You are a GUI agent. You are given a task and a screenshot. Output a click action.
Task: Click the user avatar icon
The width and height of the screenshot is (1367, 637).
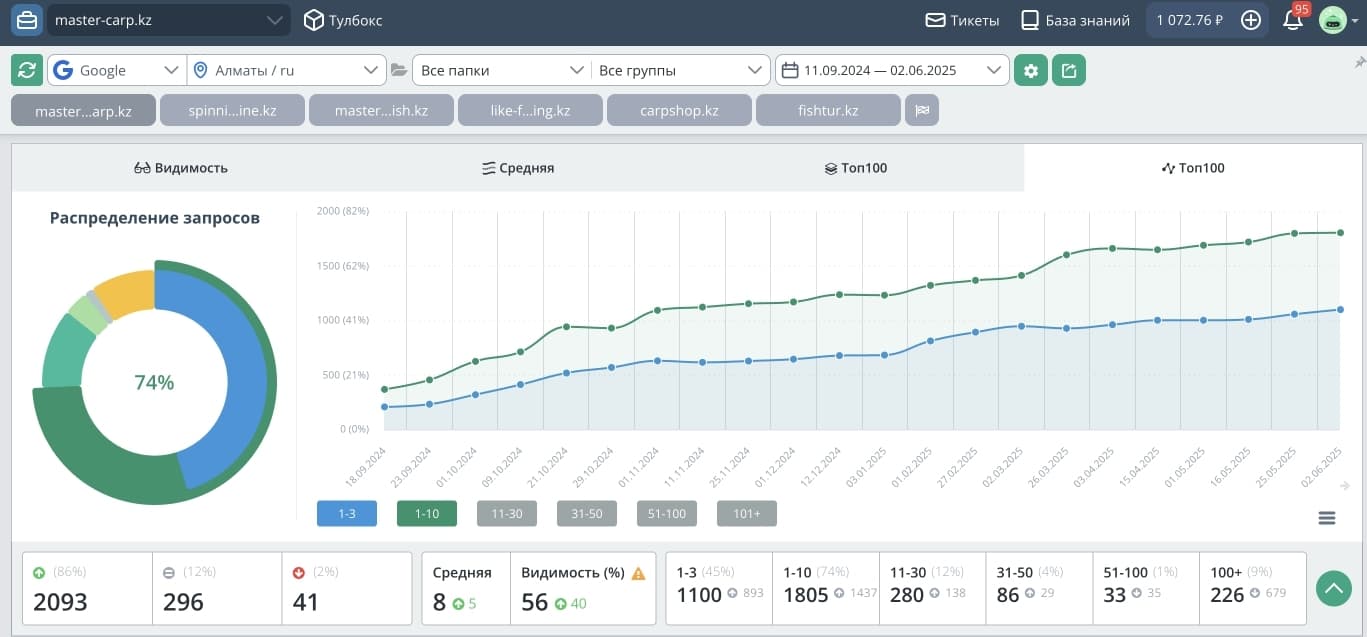click(1333, 20)
